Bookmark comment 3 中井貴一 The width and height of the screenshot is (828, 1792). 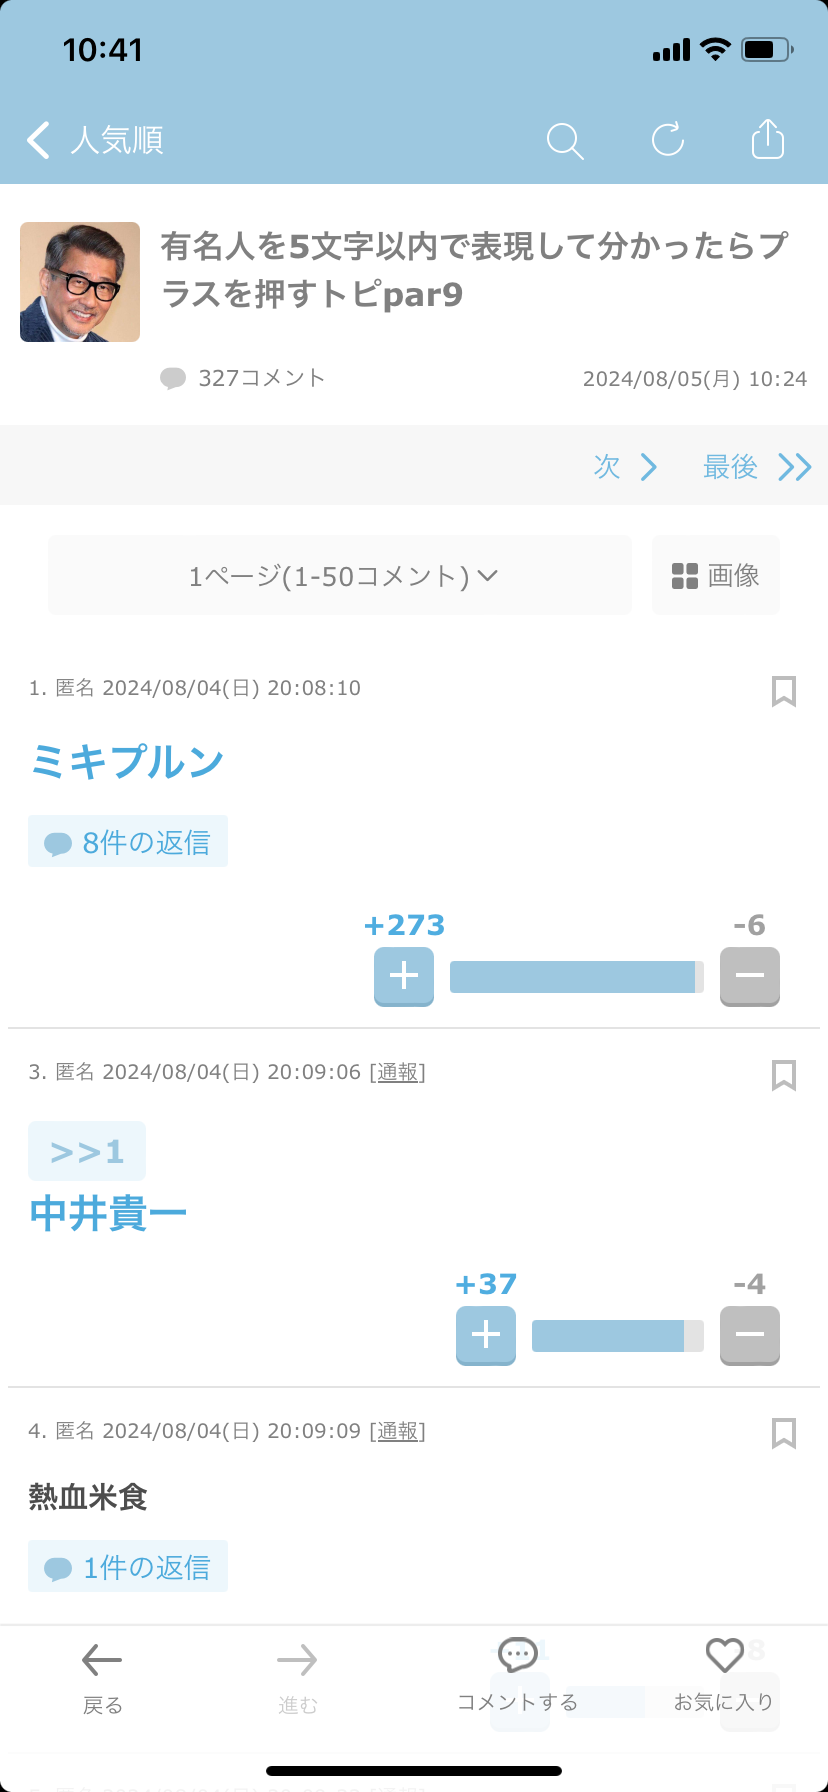(x=784, y=1075)
